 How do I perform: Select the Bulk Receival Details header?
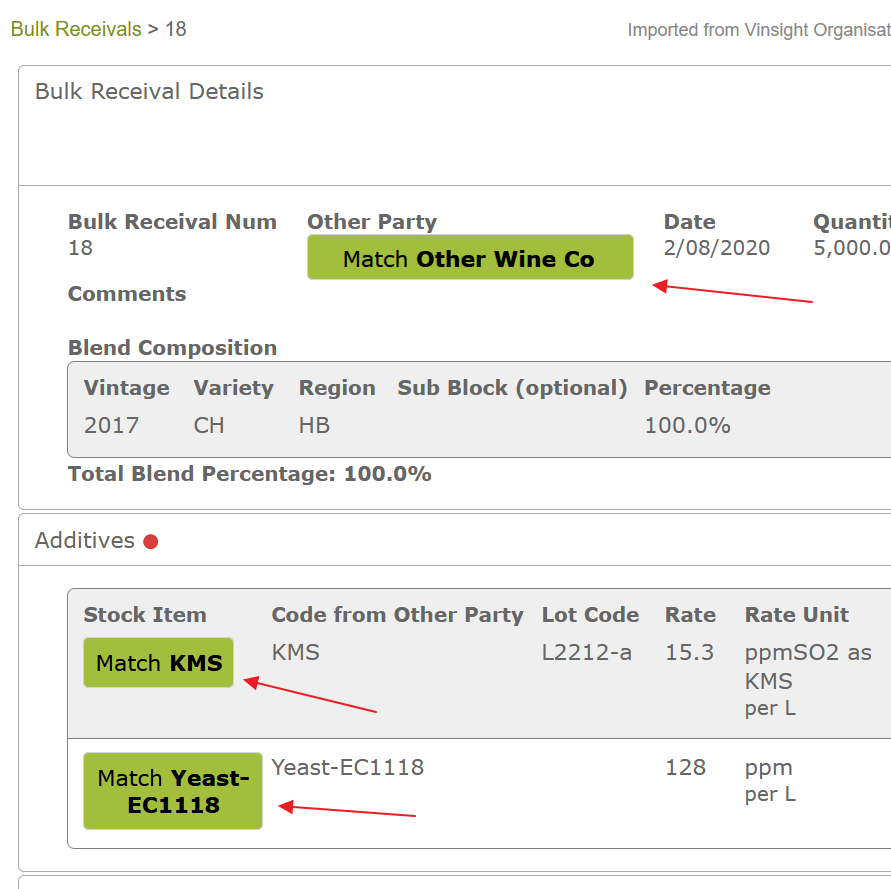149,92
